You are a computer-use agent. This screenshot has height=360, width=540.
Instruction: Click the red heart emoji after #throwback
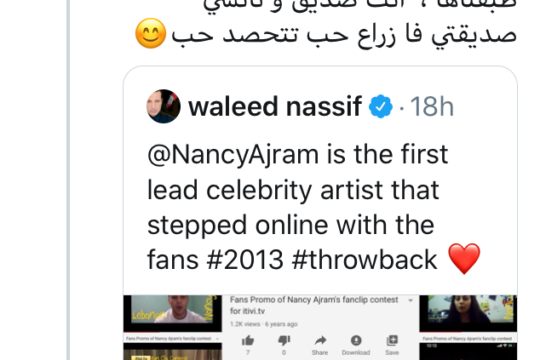pyautogui.click(x=464, y=259)
